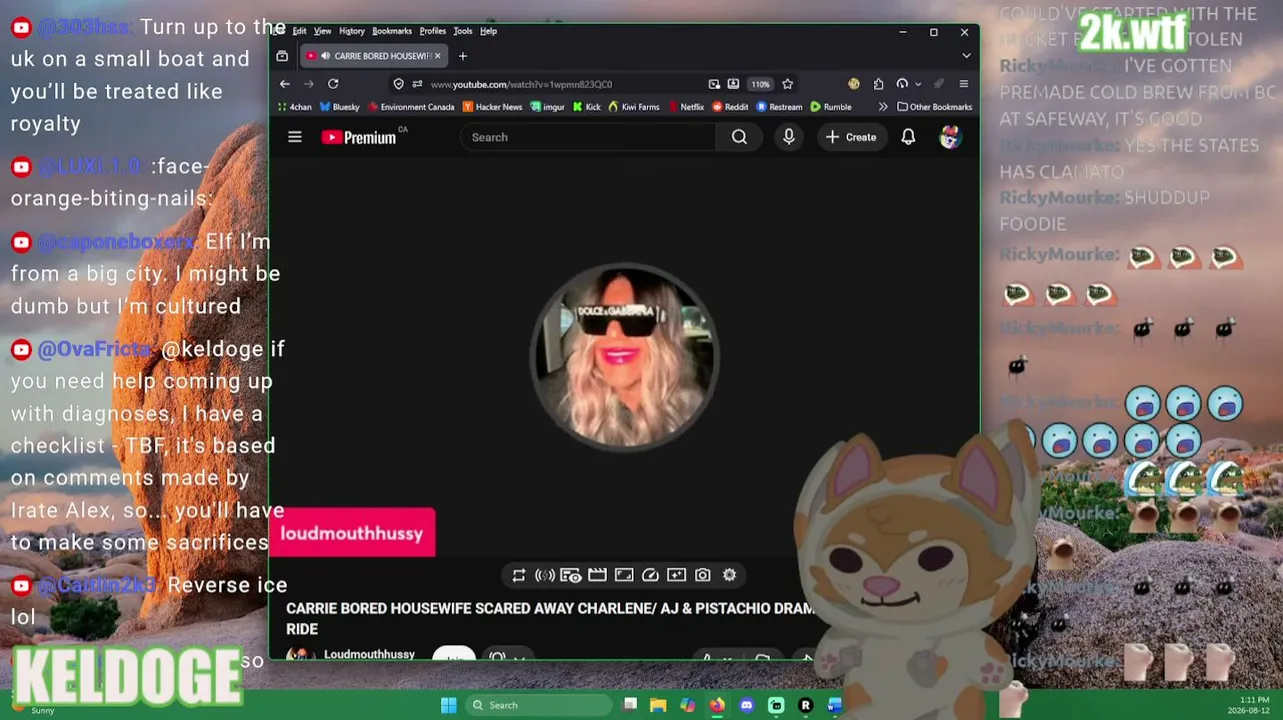
Task: Go back using the browser back arrow
Action: click(x=285, y=84)
